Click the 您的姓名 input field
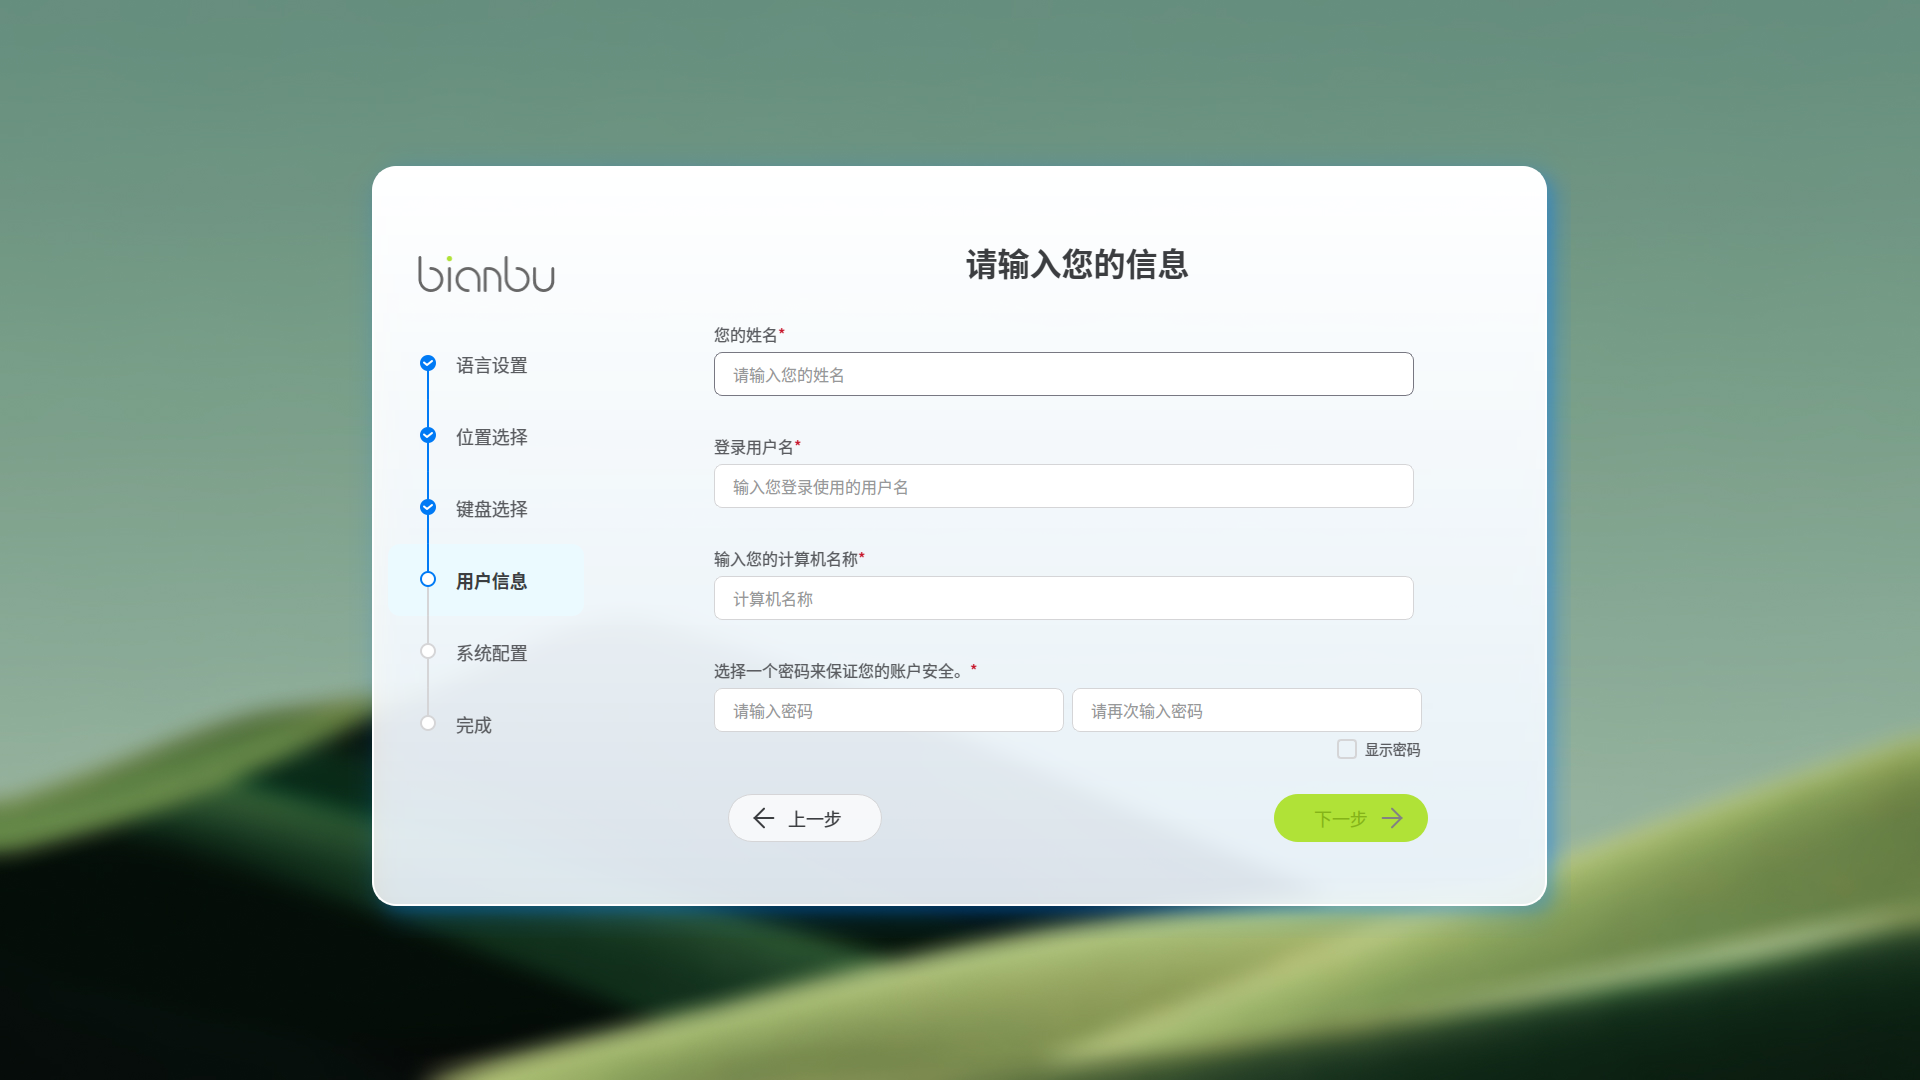The width and height of the screenshot is (1920, 1080). point(1063,374)
